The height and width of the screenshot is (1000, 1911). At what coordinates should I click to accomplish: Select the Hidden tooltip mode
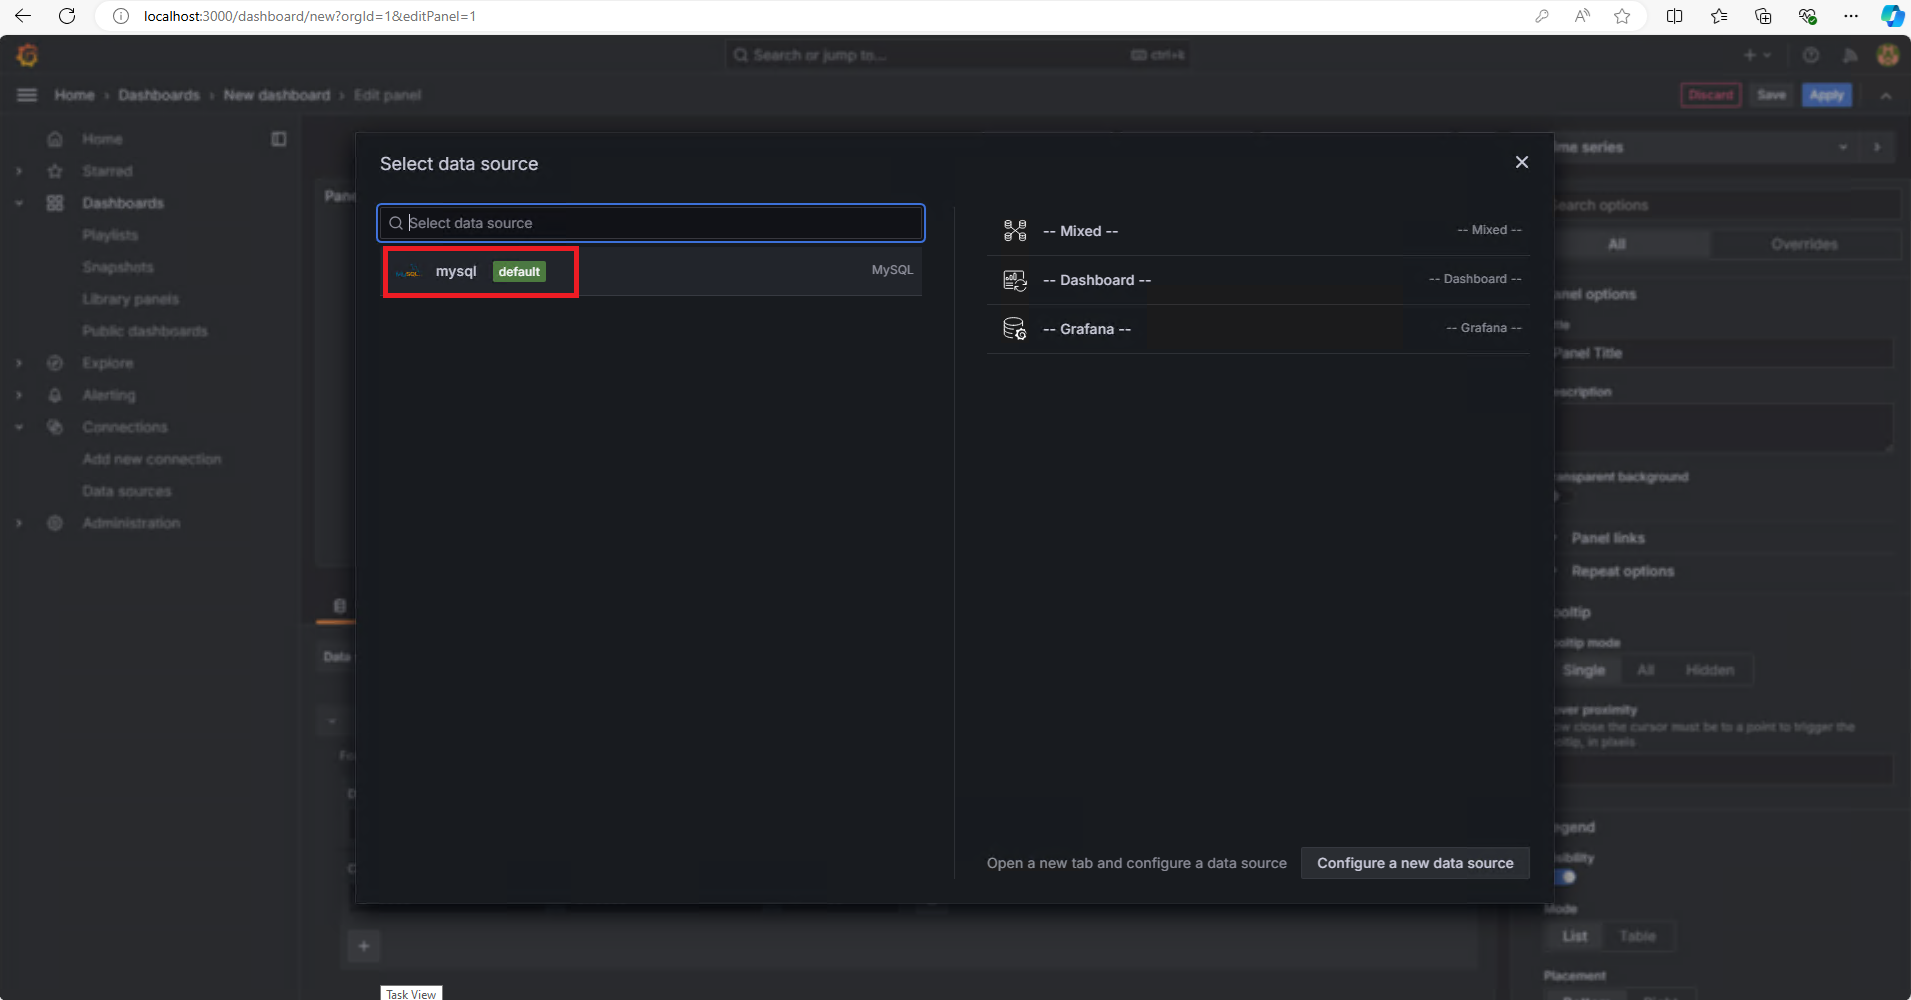1710,670
